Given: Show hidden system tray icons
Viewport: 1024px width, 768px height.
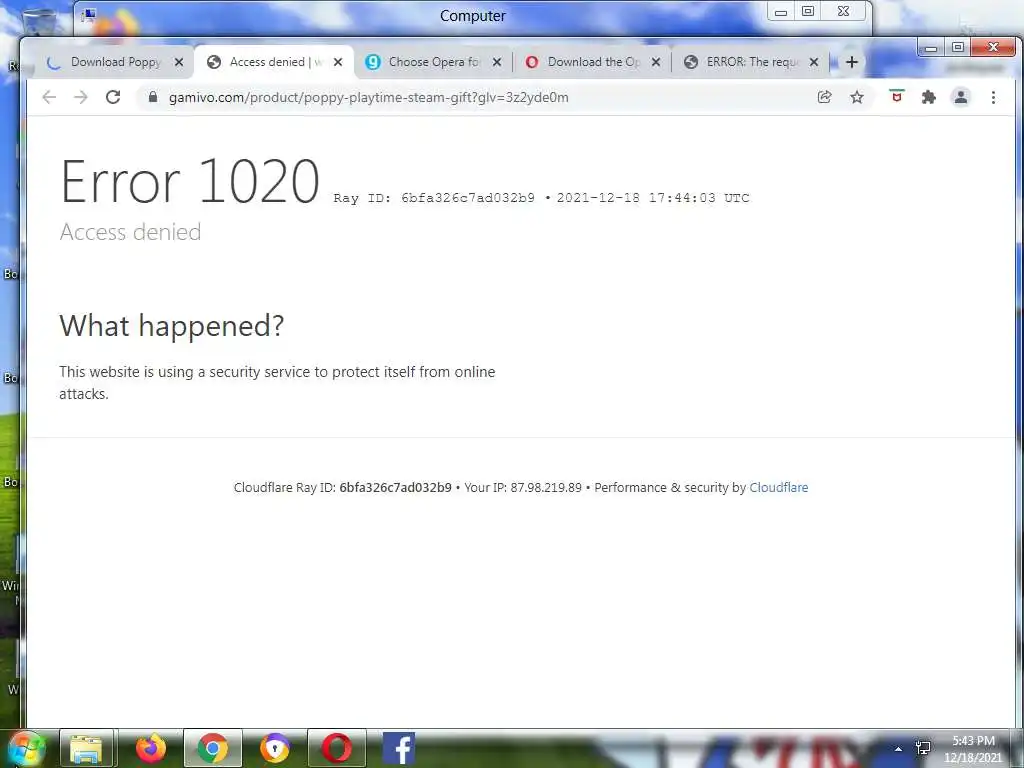Looking at the screenshot, I should (898, 748).
